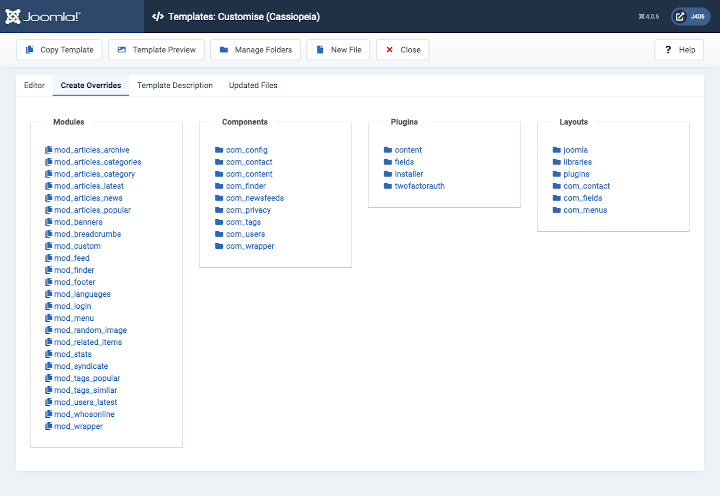Viewport: 720px width, 496px height.
Task: Click the Joomla 4.0.6 version indicator
Action: (650, 17)
